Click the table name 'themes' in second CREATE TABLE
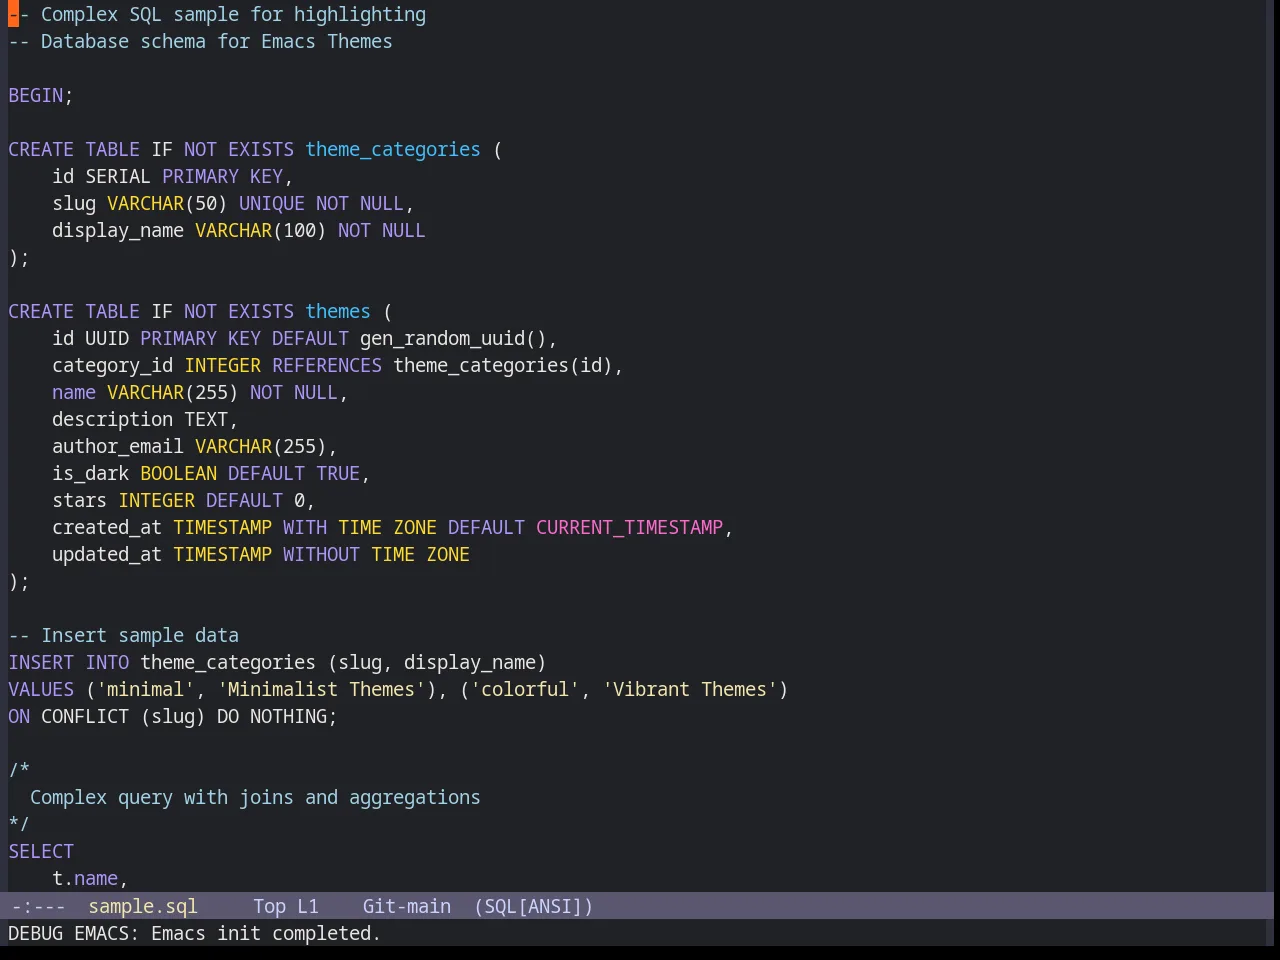The width and height of the screenshot is (1280, 960). pyautogui.click(x=338, y=311)
